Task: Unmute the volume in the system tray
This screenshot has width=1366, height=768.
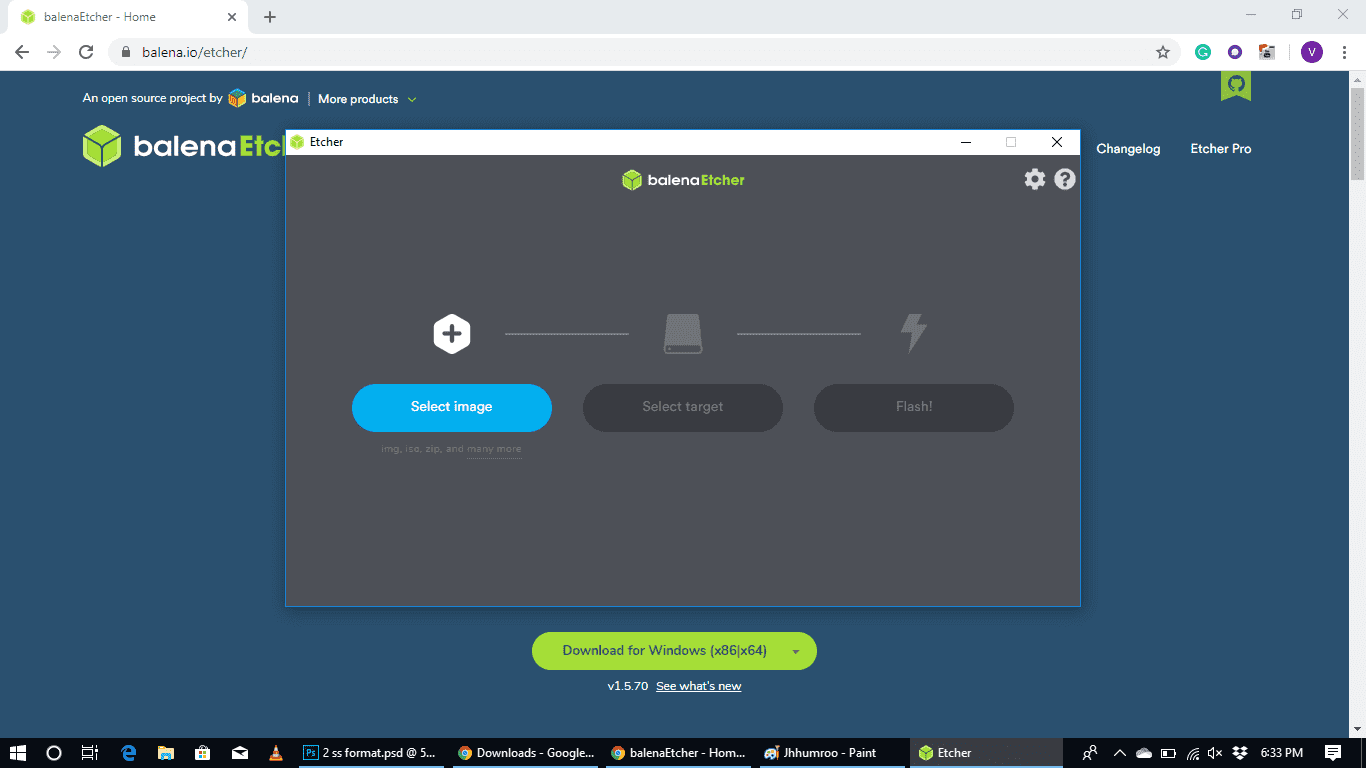Action: coord(1214,752)
